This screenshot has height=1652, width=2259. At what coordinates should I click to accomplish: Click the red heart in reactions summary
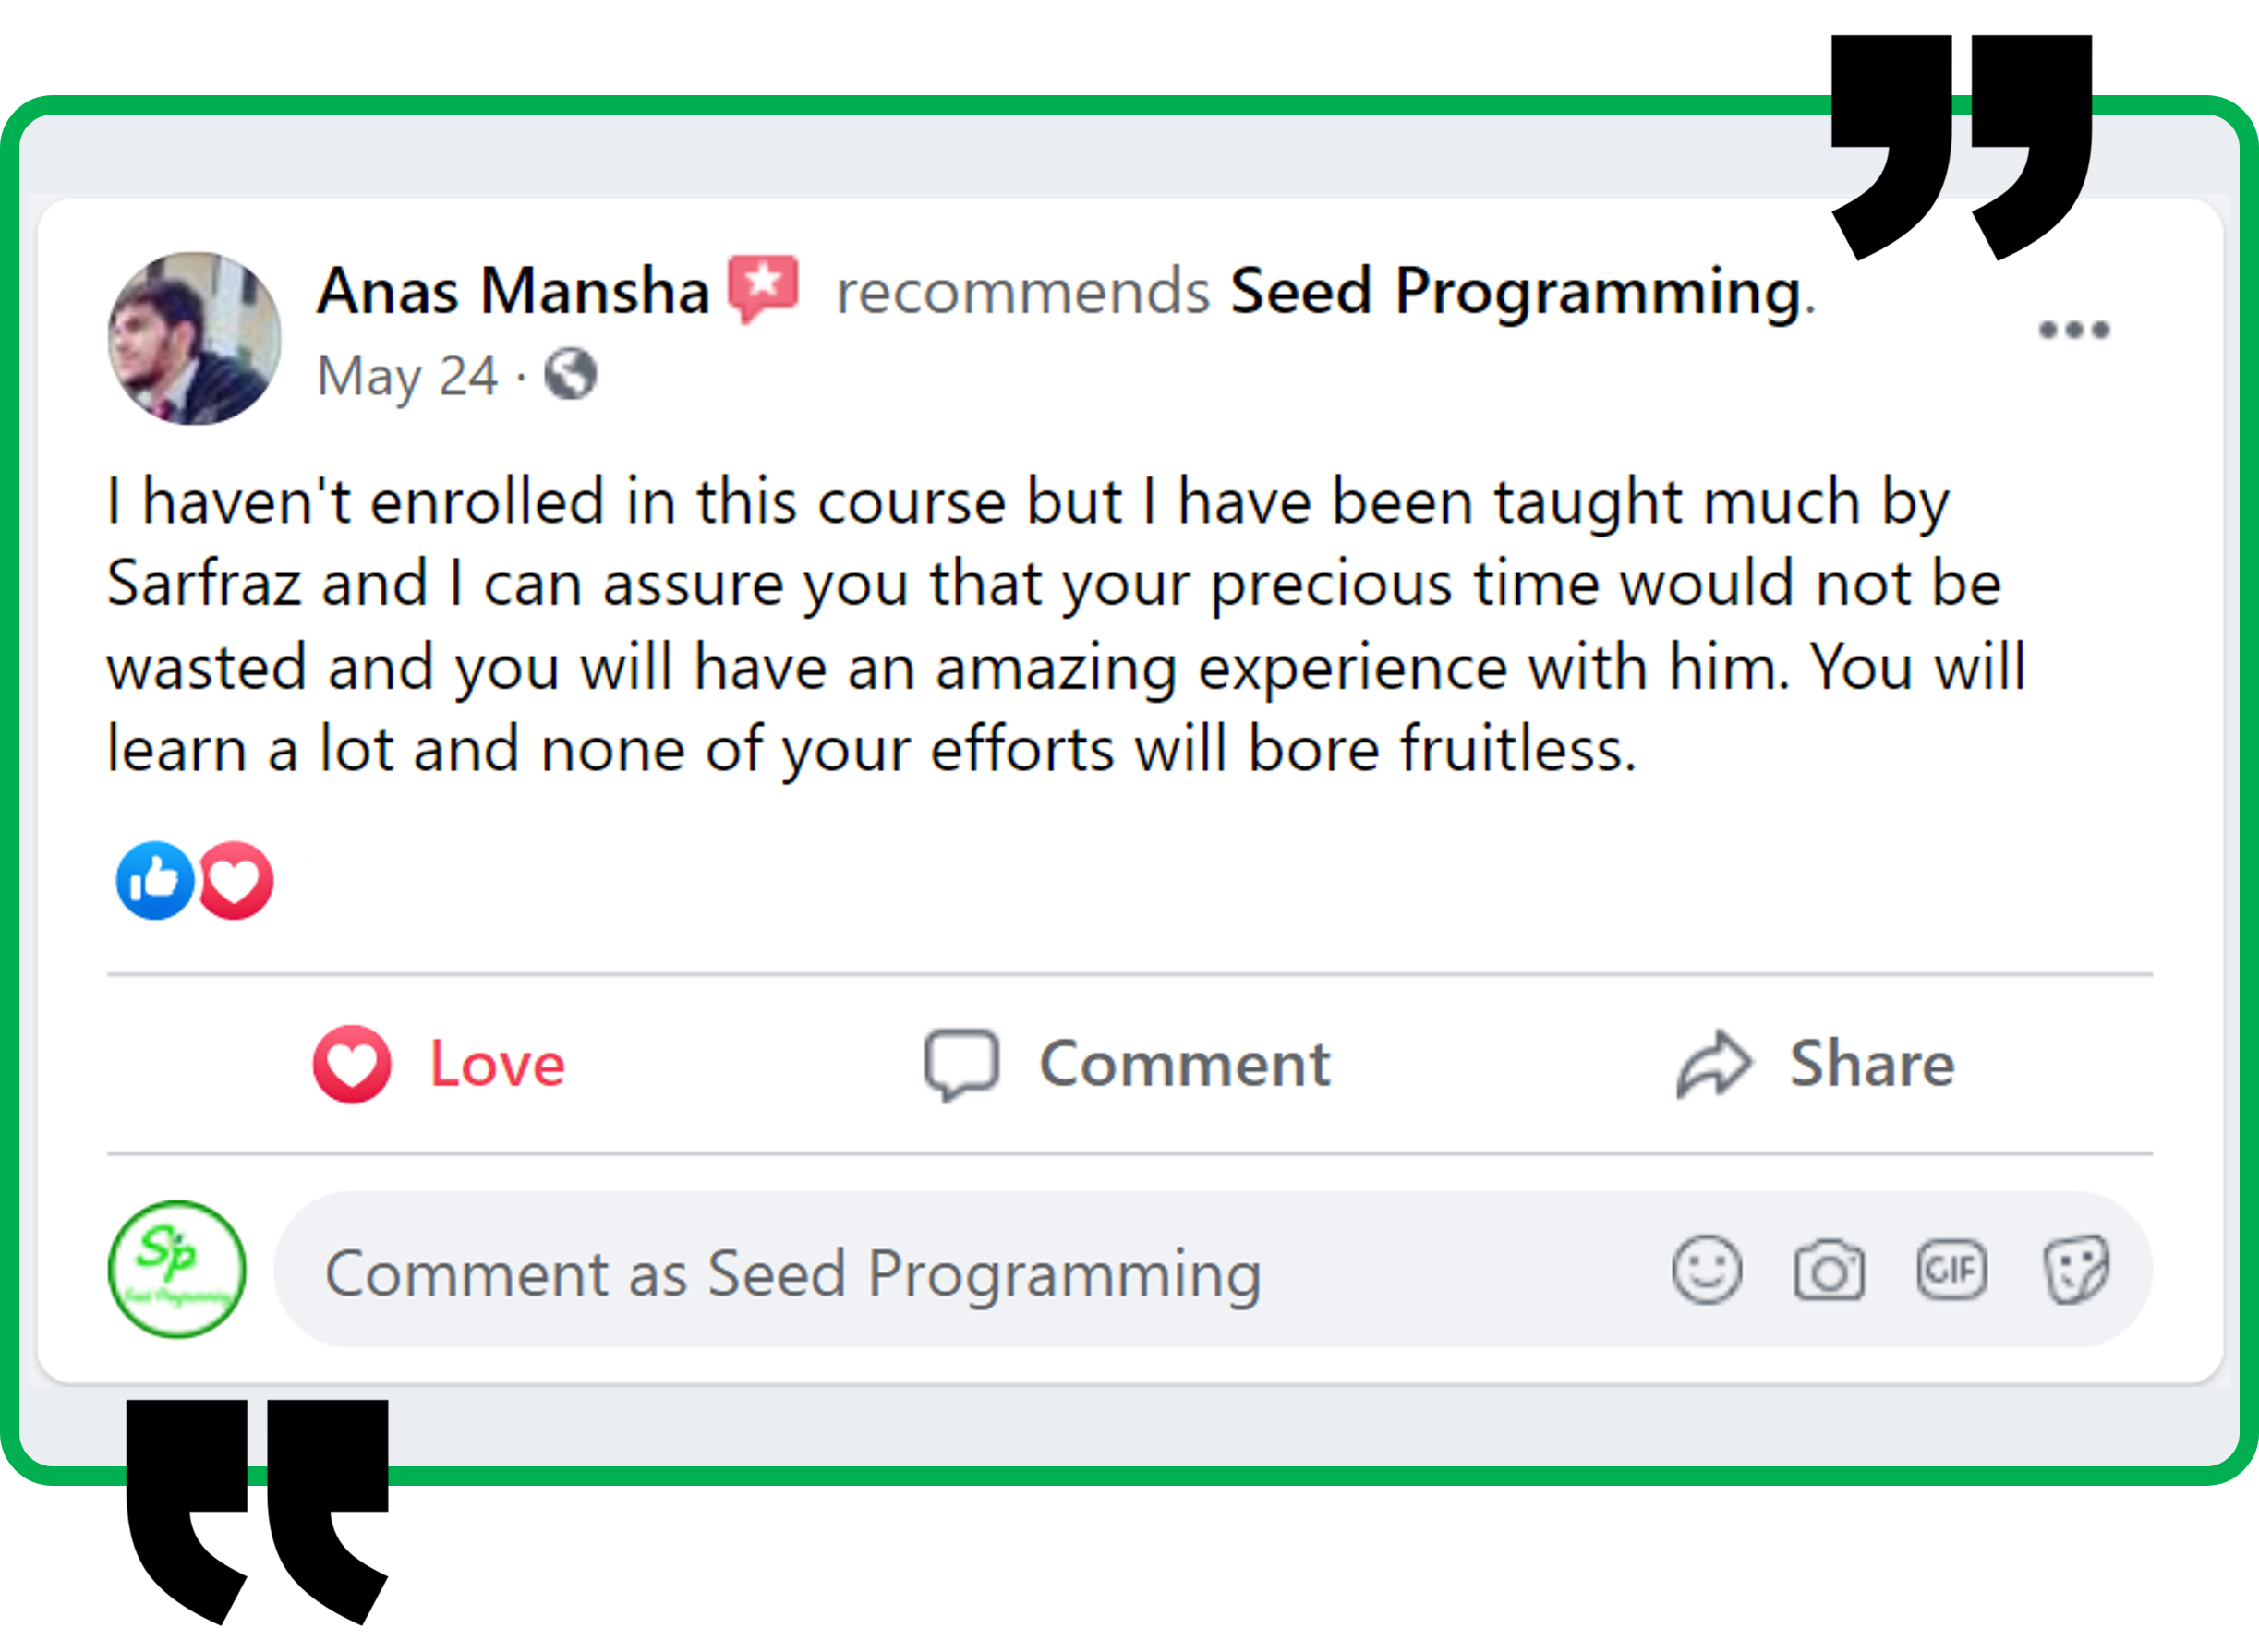(236, 880)
